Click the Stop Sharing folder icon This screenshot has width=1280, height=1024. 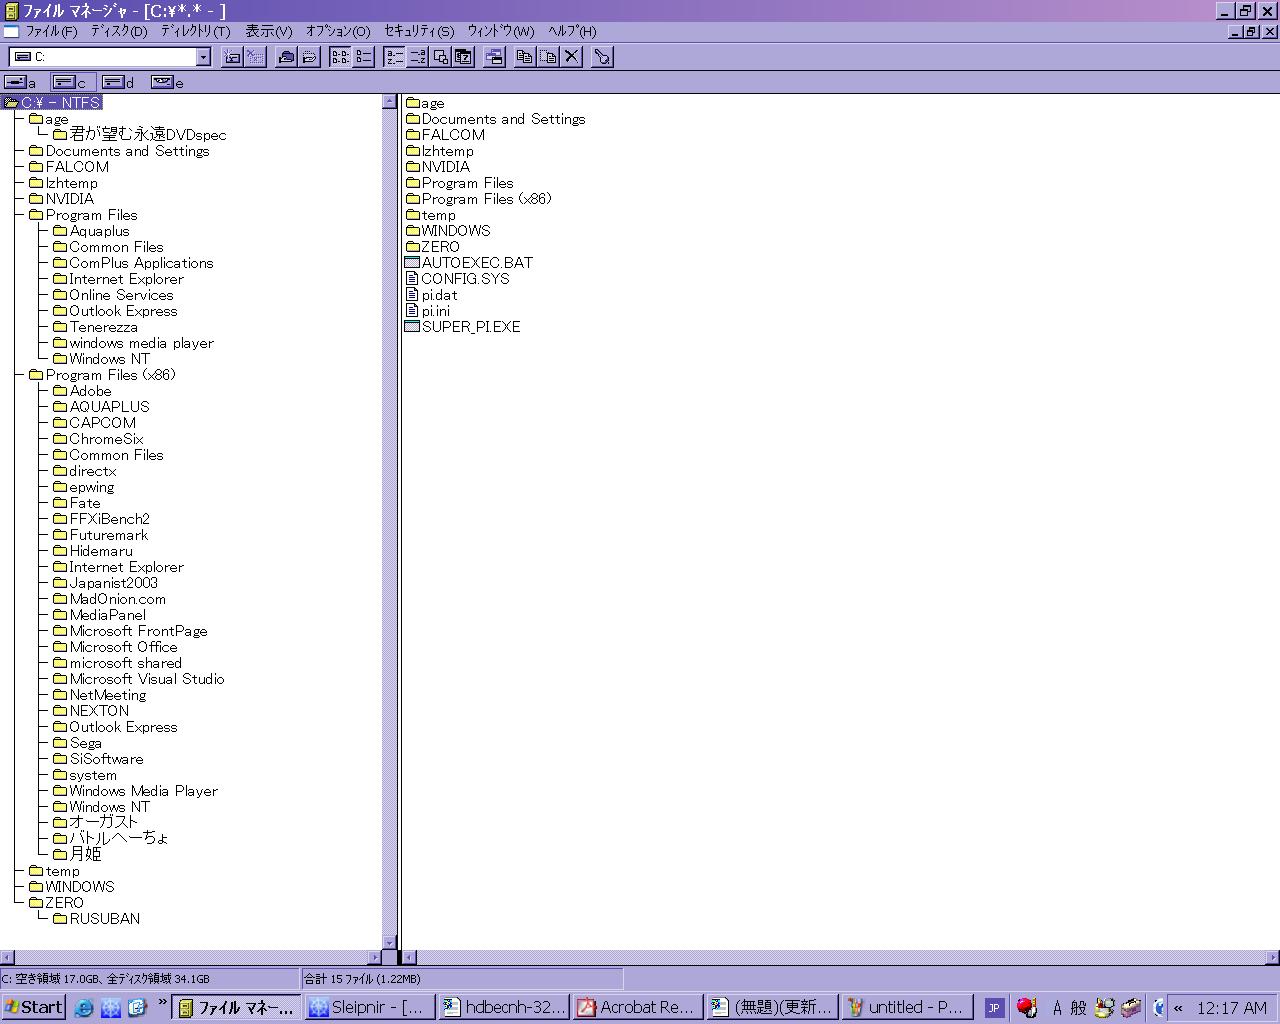(309, 57)
